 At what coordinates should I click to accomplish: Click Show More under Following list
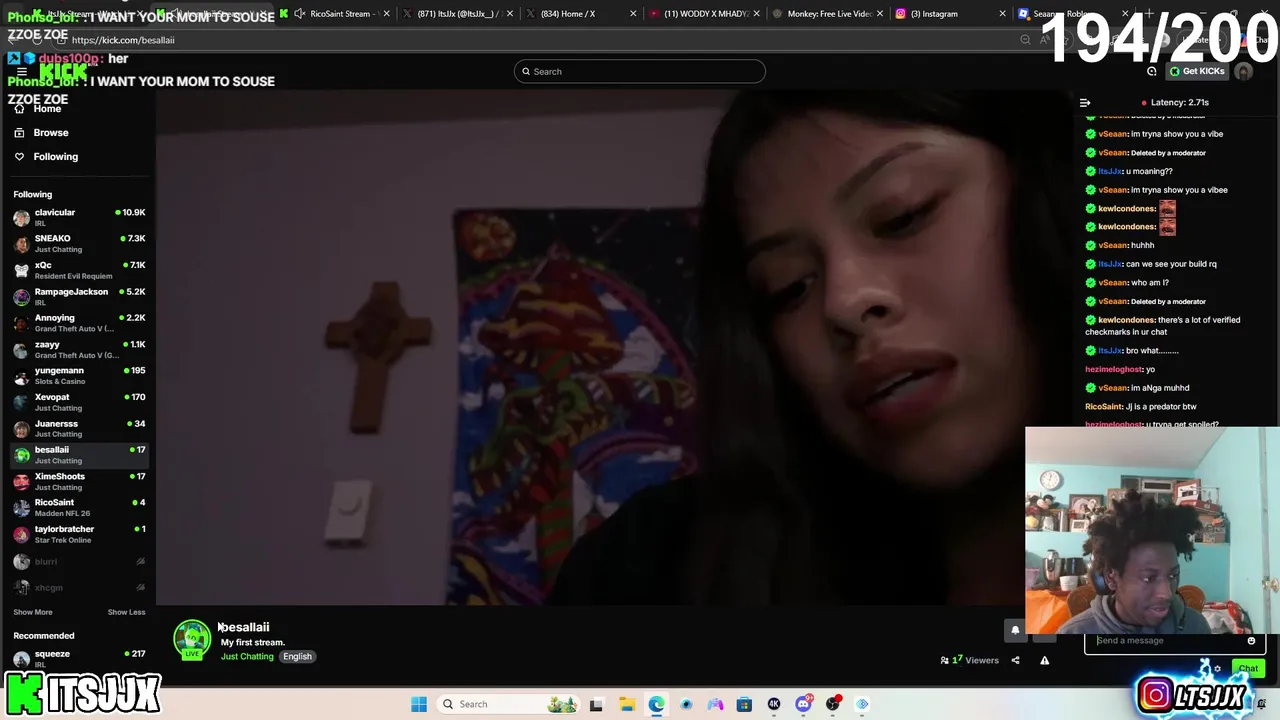point(33,612)
